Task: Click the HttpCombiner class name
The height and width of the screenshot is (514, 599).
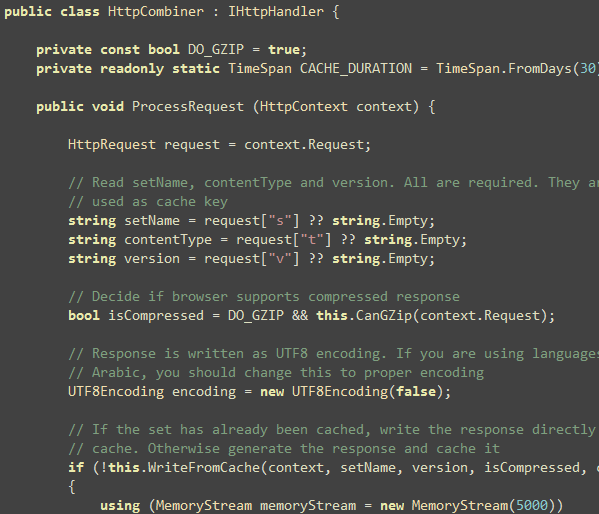Action: click(155, 11)
